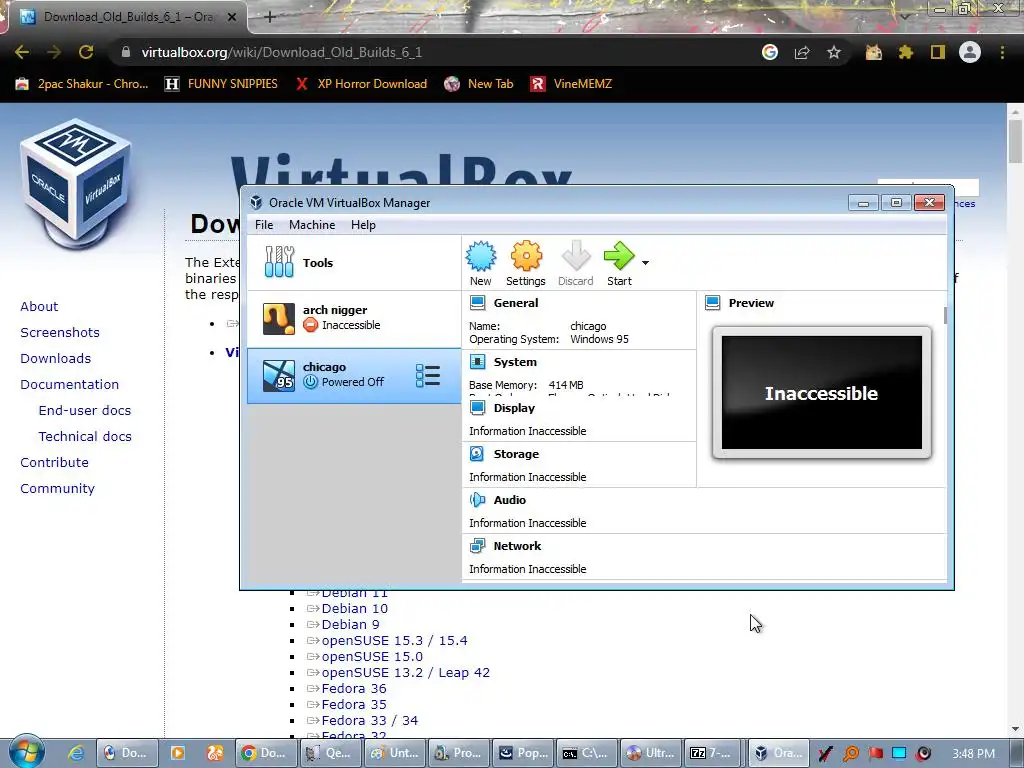Open the openSUSE 15.0 link

coord(372,656)
